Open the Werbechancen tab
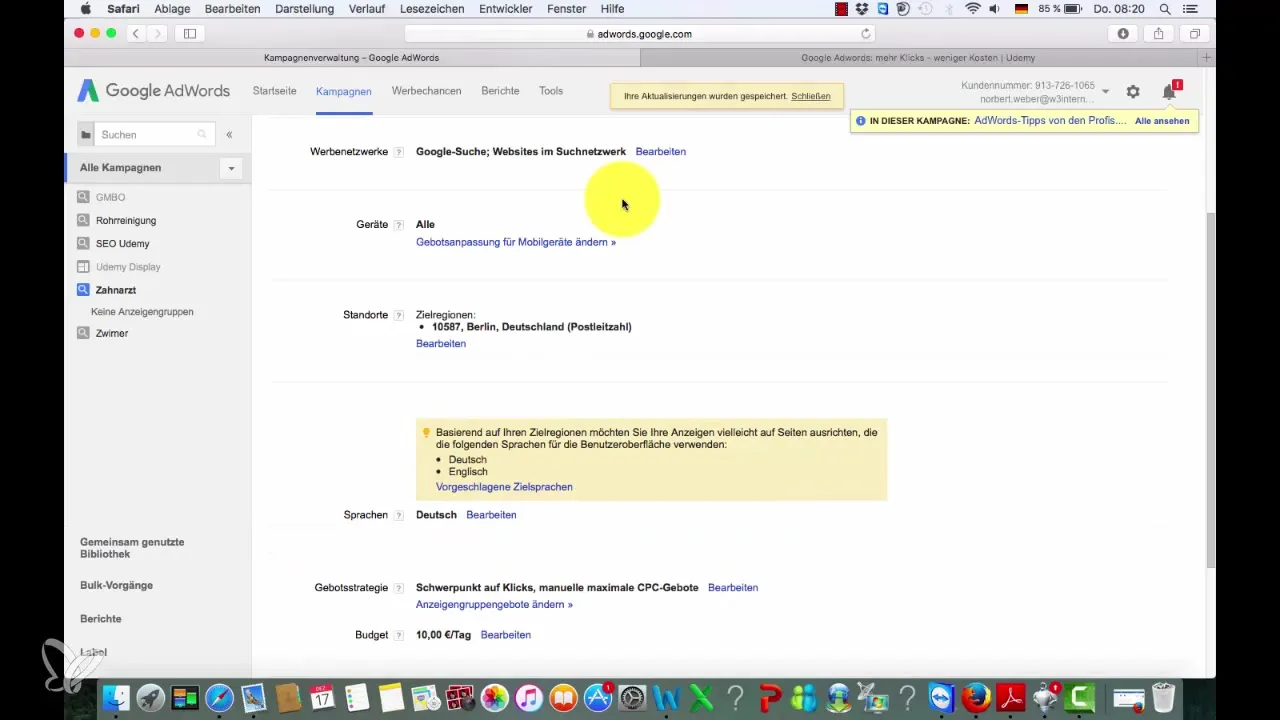 coord(426,91)
